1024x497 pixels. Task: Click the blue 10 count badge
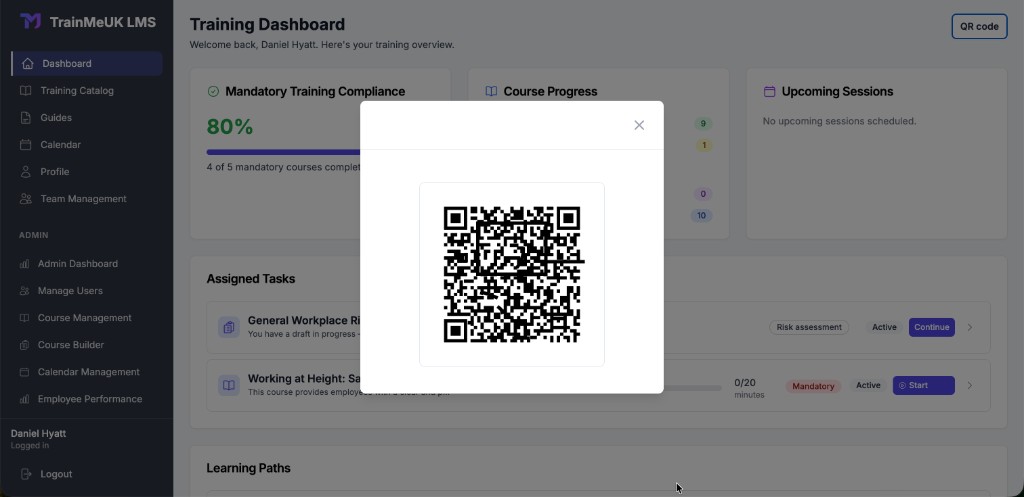point(701,216)
